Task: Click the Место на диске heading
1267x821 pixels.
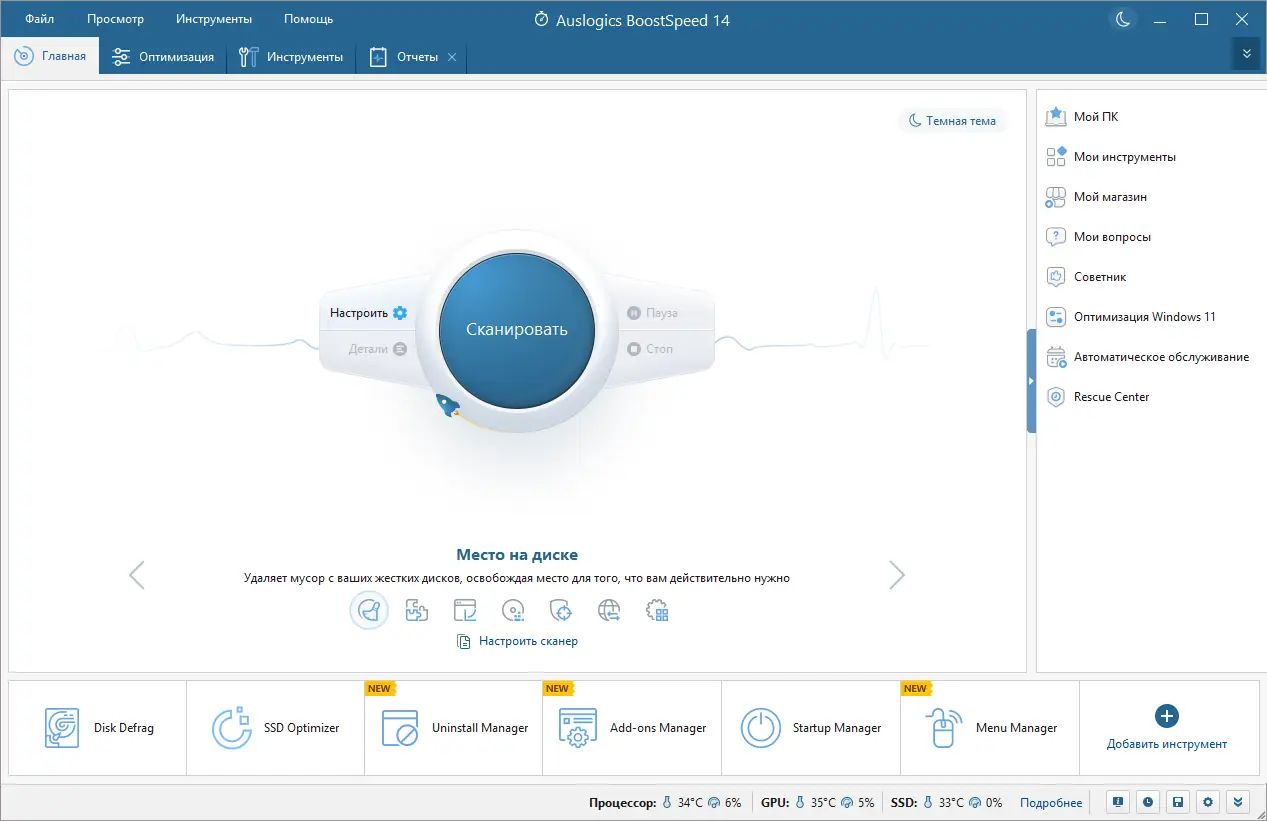Action: click(x=517, y=554)
